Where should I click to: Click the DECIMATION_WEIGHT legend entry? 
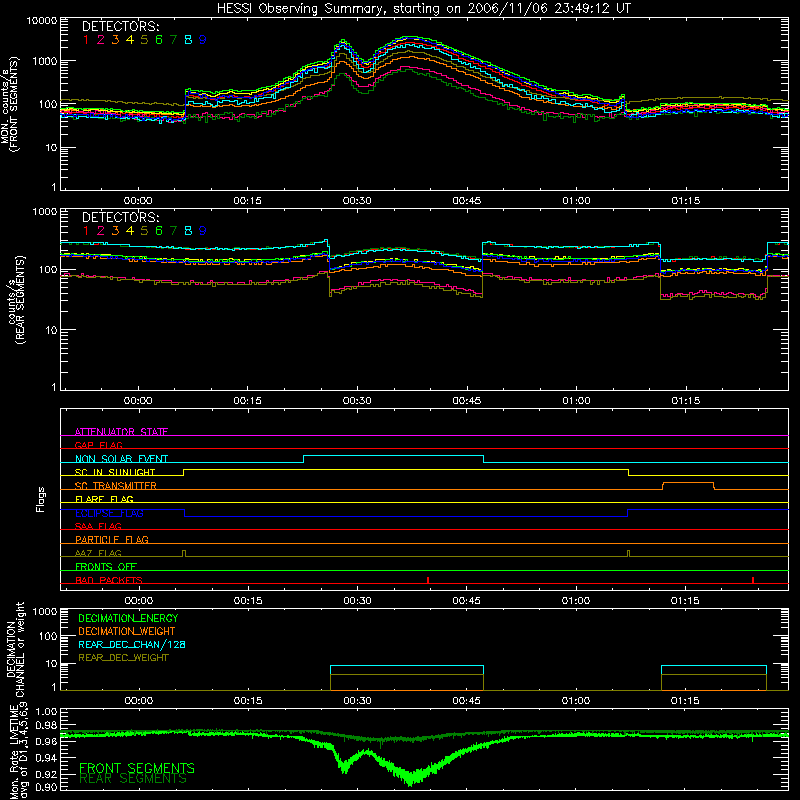[127, 631]
